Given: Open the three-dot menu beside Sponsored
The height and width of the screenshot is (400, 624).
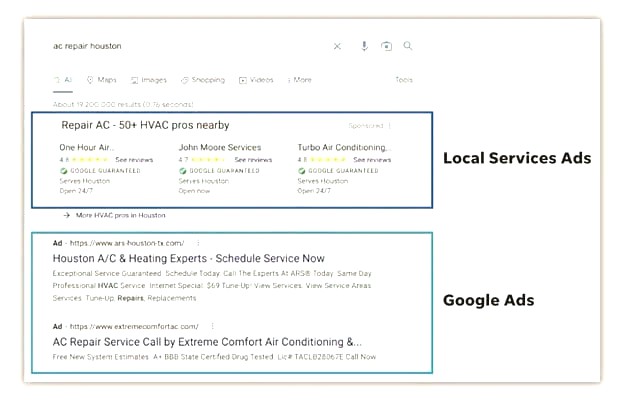Looking at the screenshot, I should pyautogui.click(x=390, y=126).
